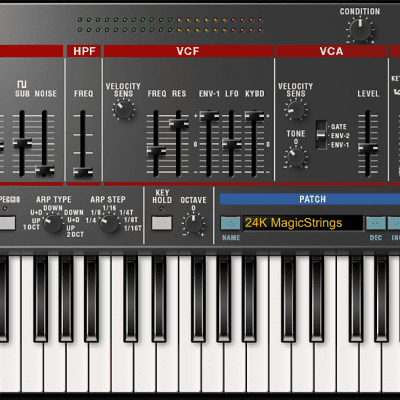Click the VCF ENV-1 slider handle
The width and height of the screenshot is (400, 400).
[209, 116]
